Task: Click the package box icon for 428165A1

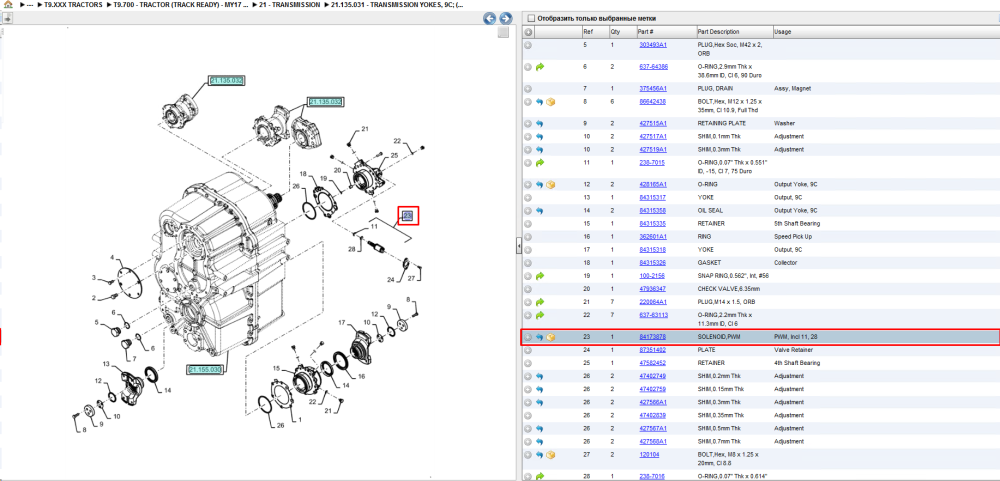Action: (x=550, y=184)
